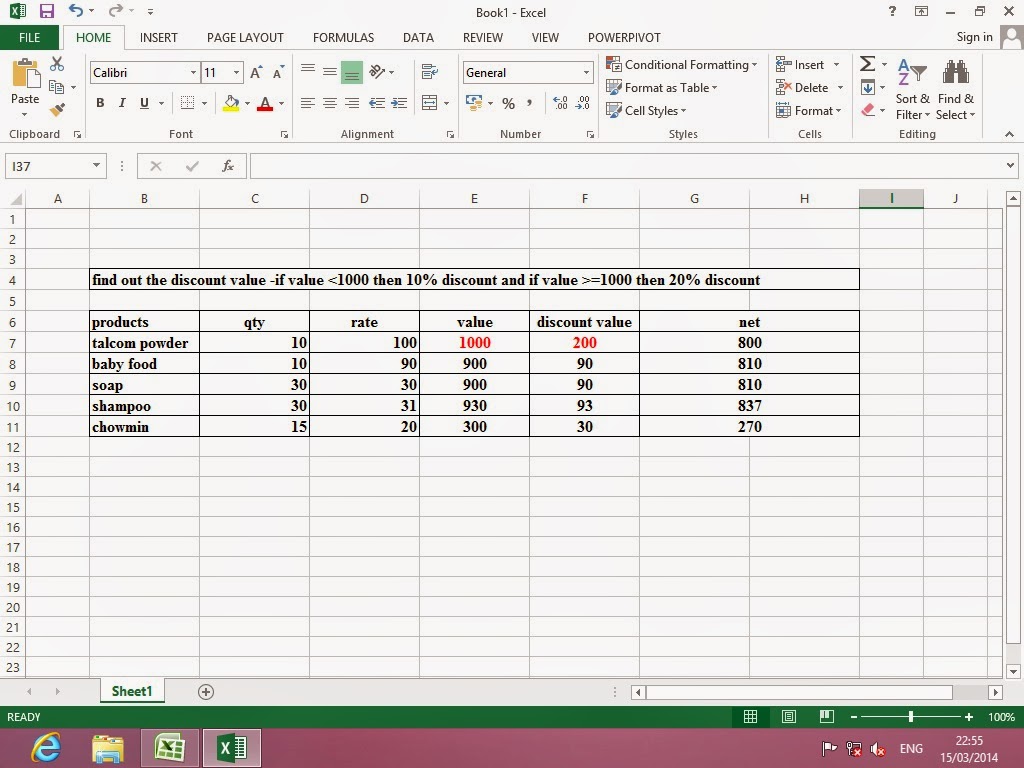The width and height of the screenshot is (1024, 768).
Task: Toggle Center horizontal alignment
Action: pyautogui.click(x=330, y=103)
